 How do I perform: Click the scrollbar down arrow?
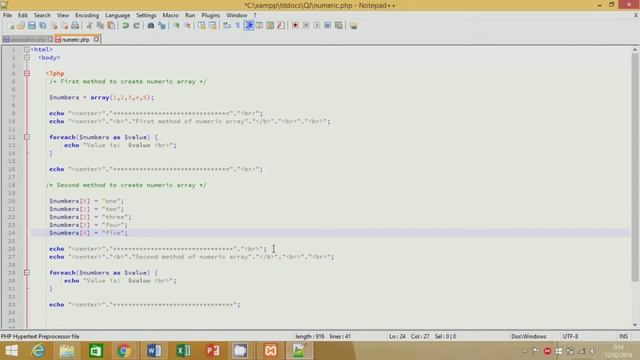[635, 324]
